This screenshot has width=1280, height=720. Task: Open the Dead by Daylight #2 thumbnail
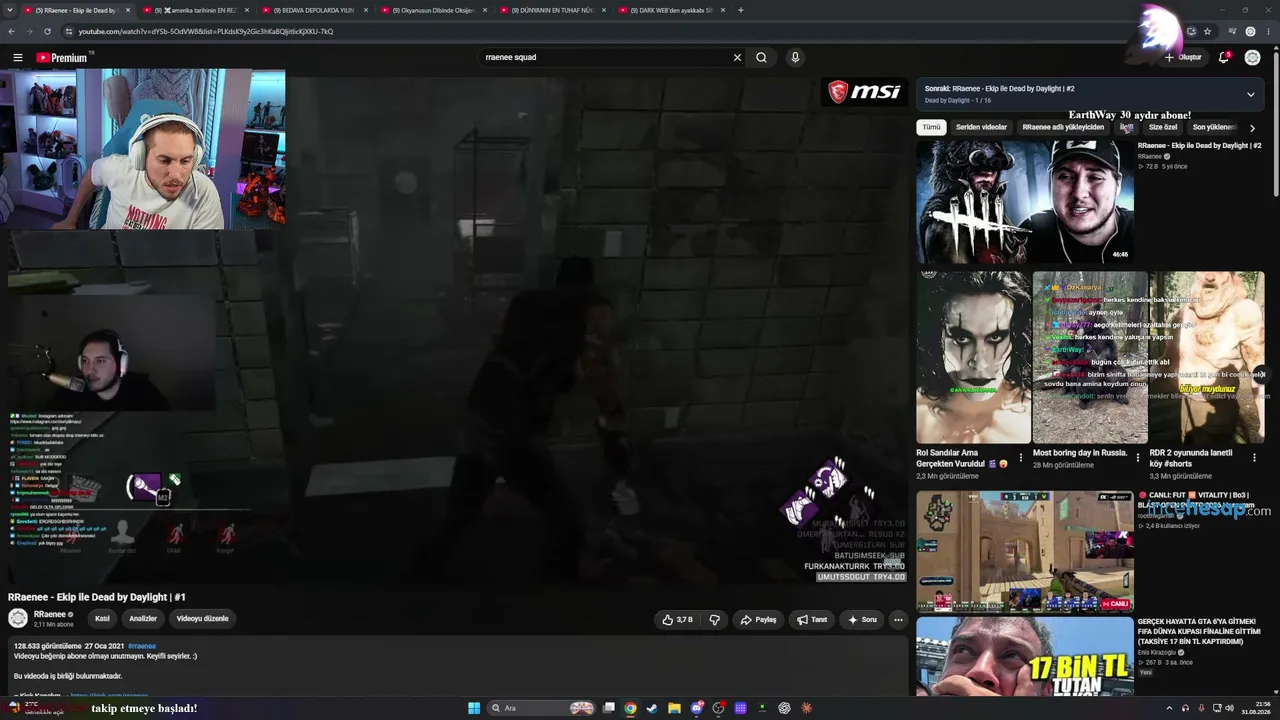pos(1025,201)
